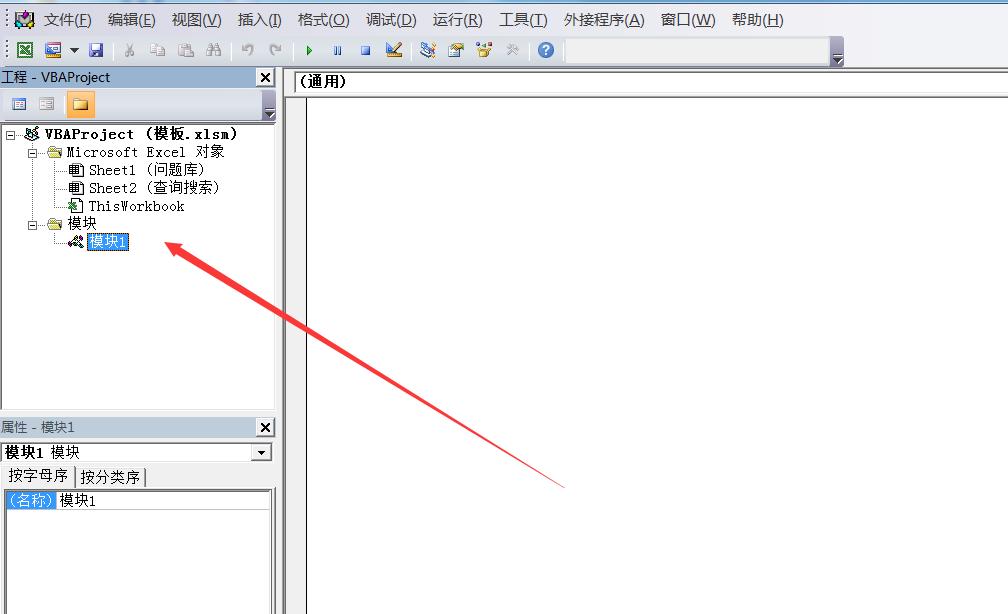Save the workbook with the floppy disk icon
This screenshot has height=614, width=1008.
96,50
